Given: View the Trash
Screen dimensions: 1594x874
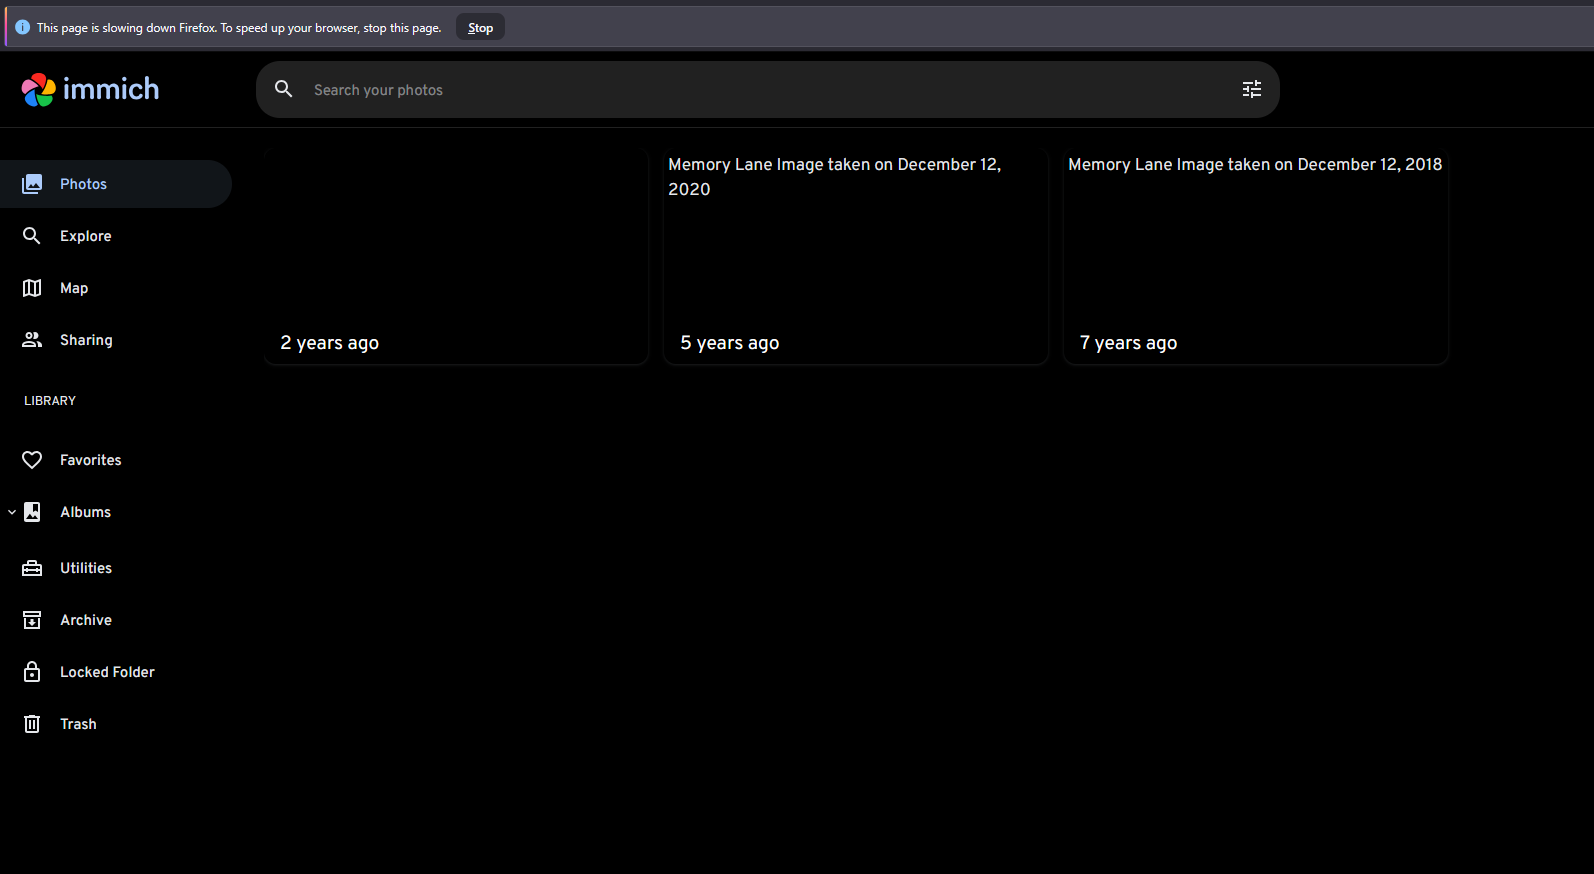Looking at the screenshot, I should [x=116, y=724].
